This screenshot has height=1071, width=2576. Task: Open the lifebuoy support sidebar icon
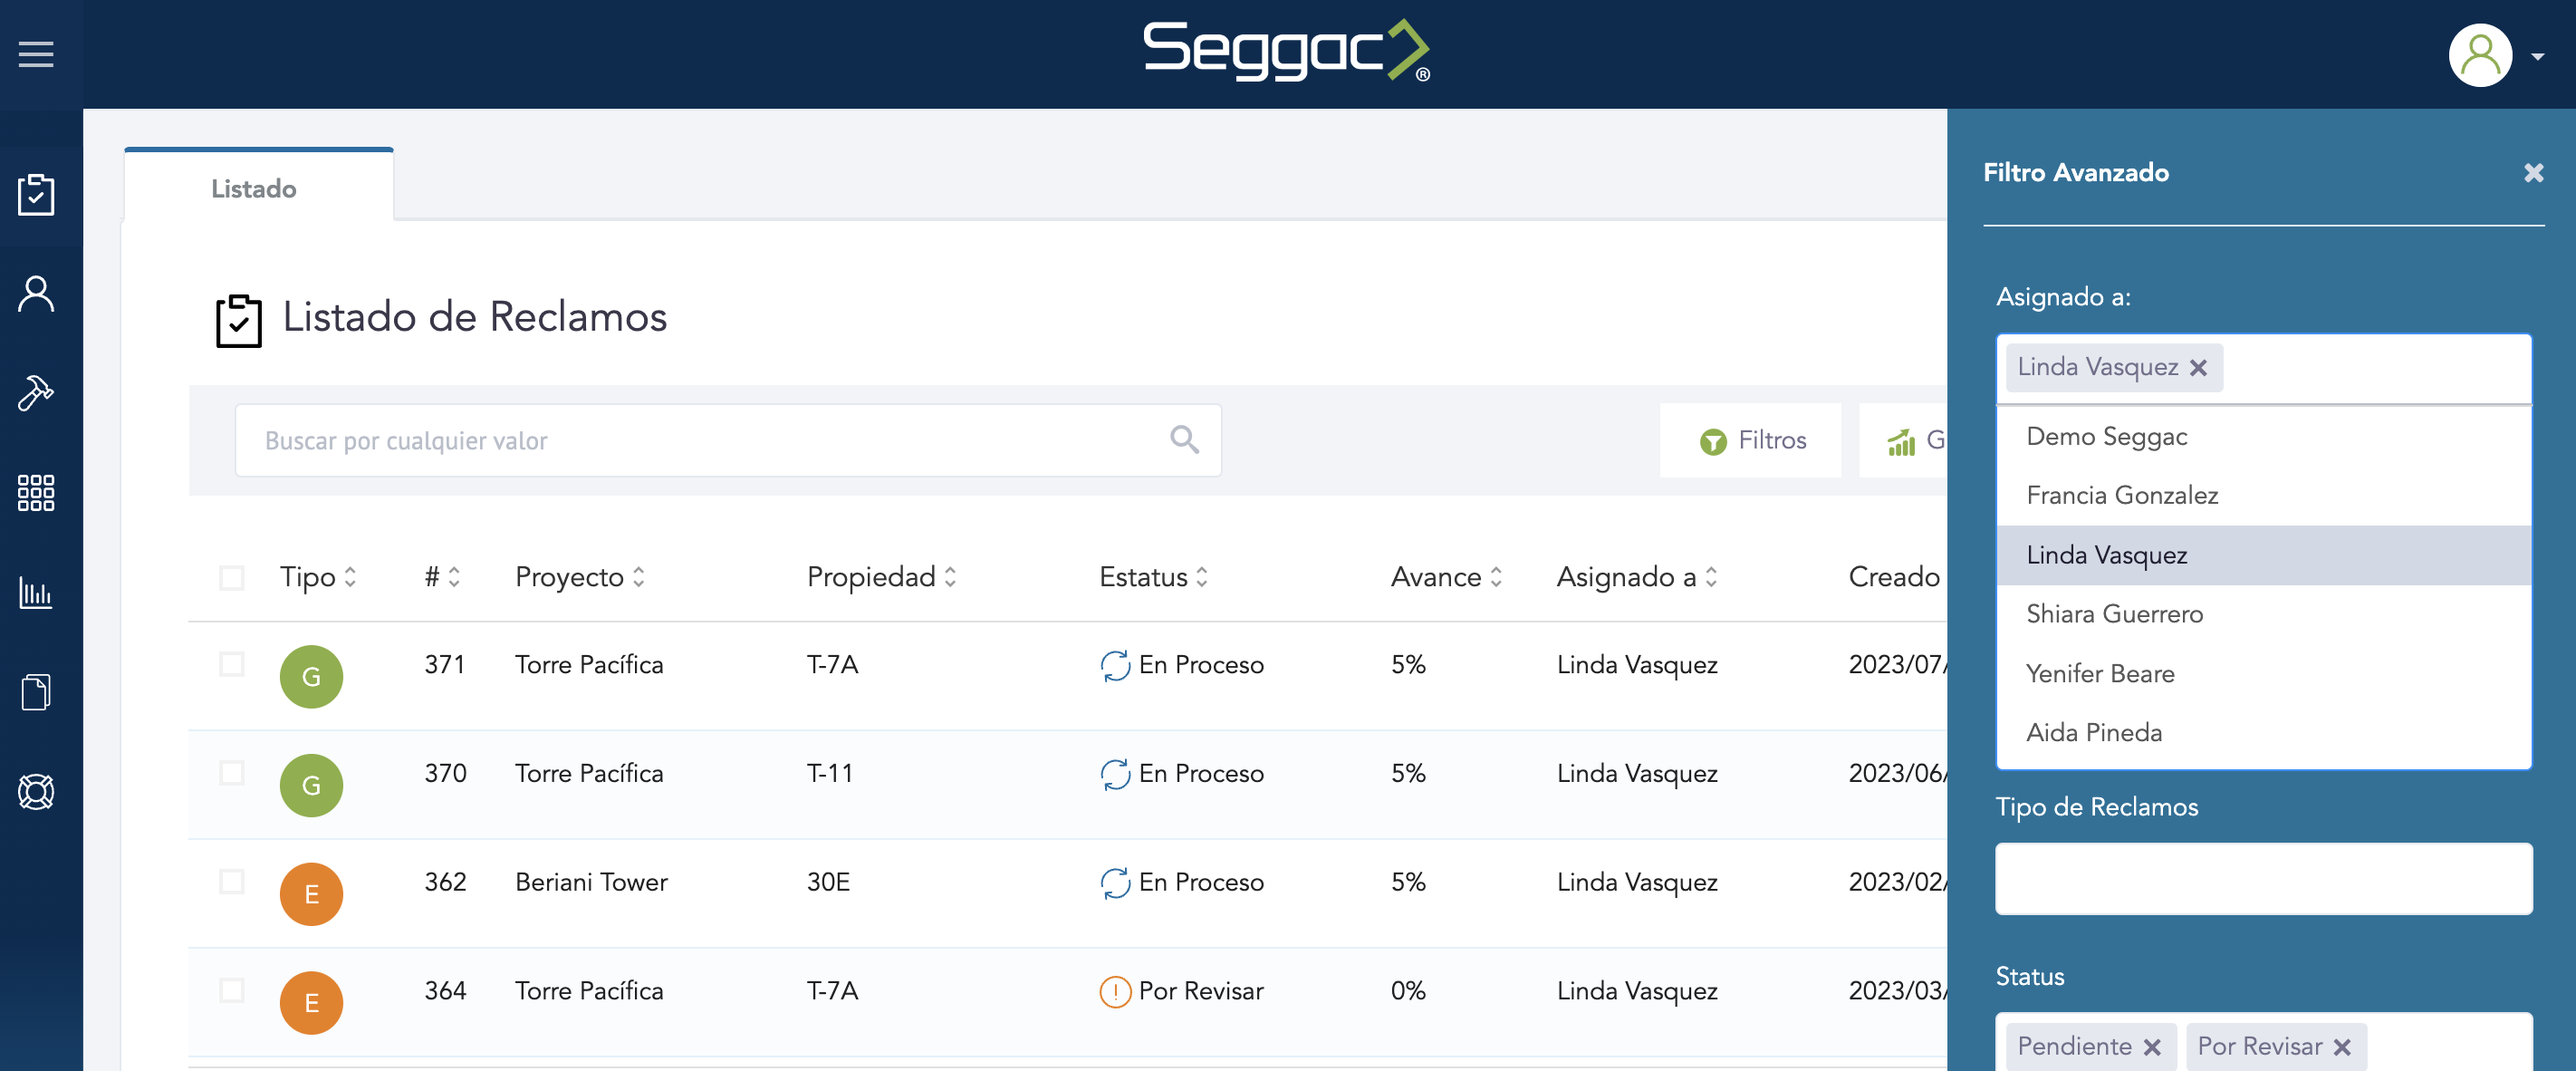[36, 792]
